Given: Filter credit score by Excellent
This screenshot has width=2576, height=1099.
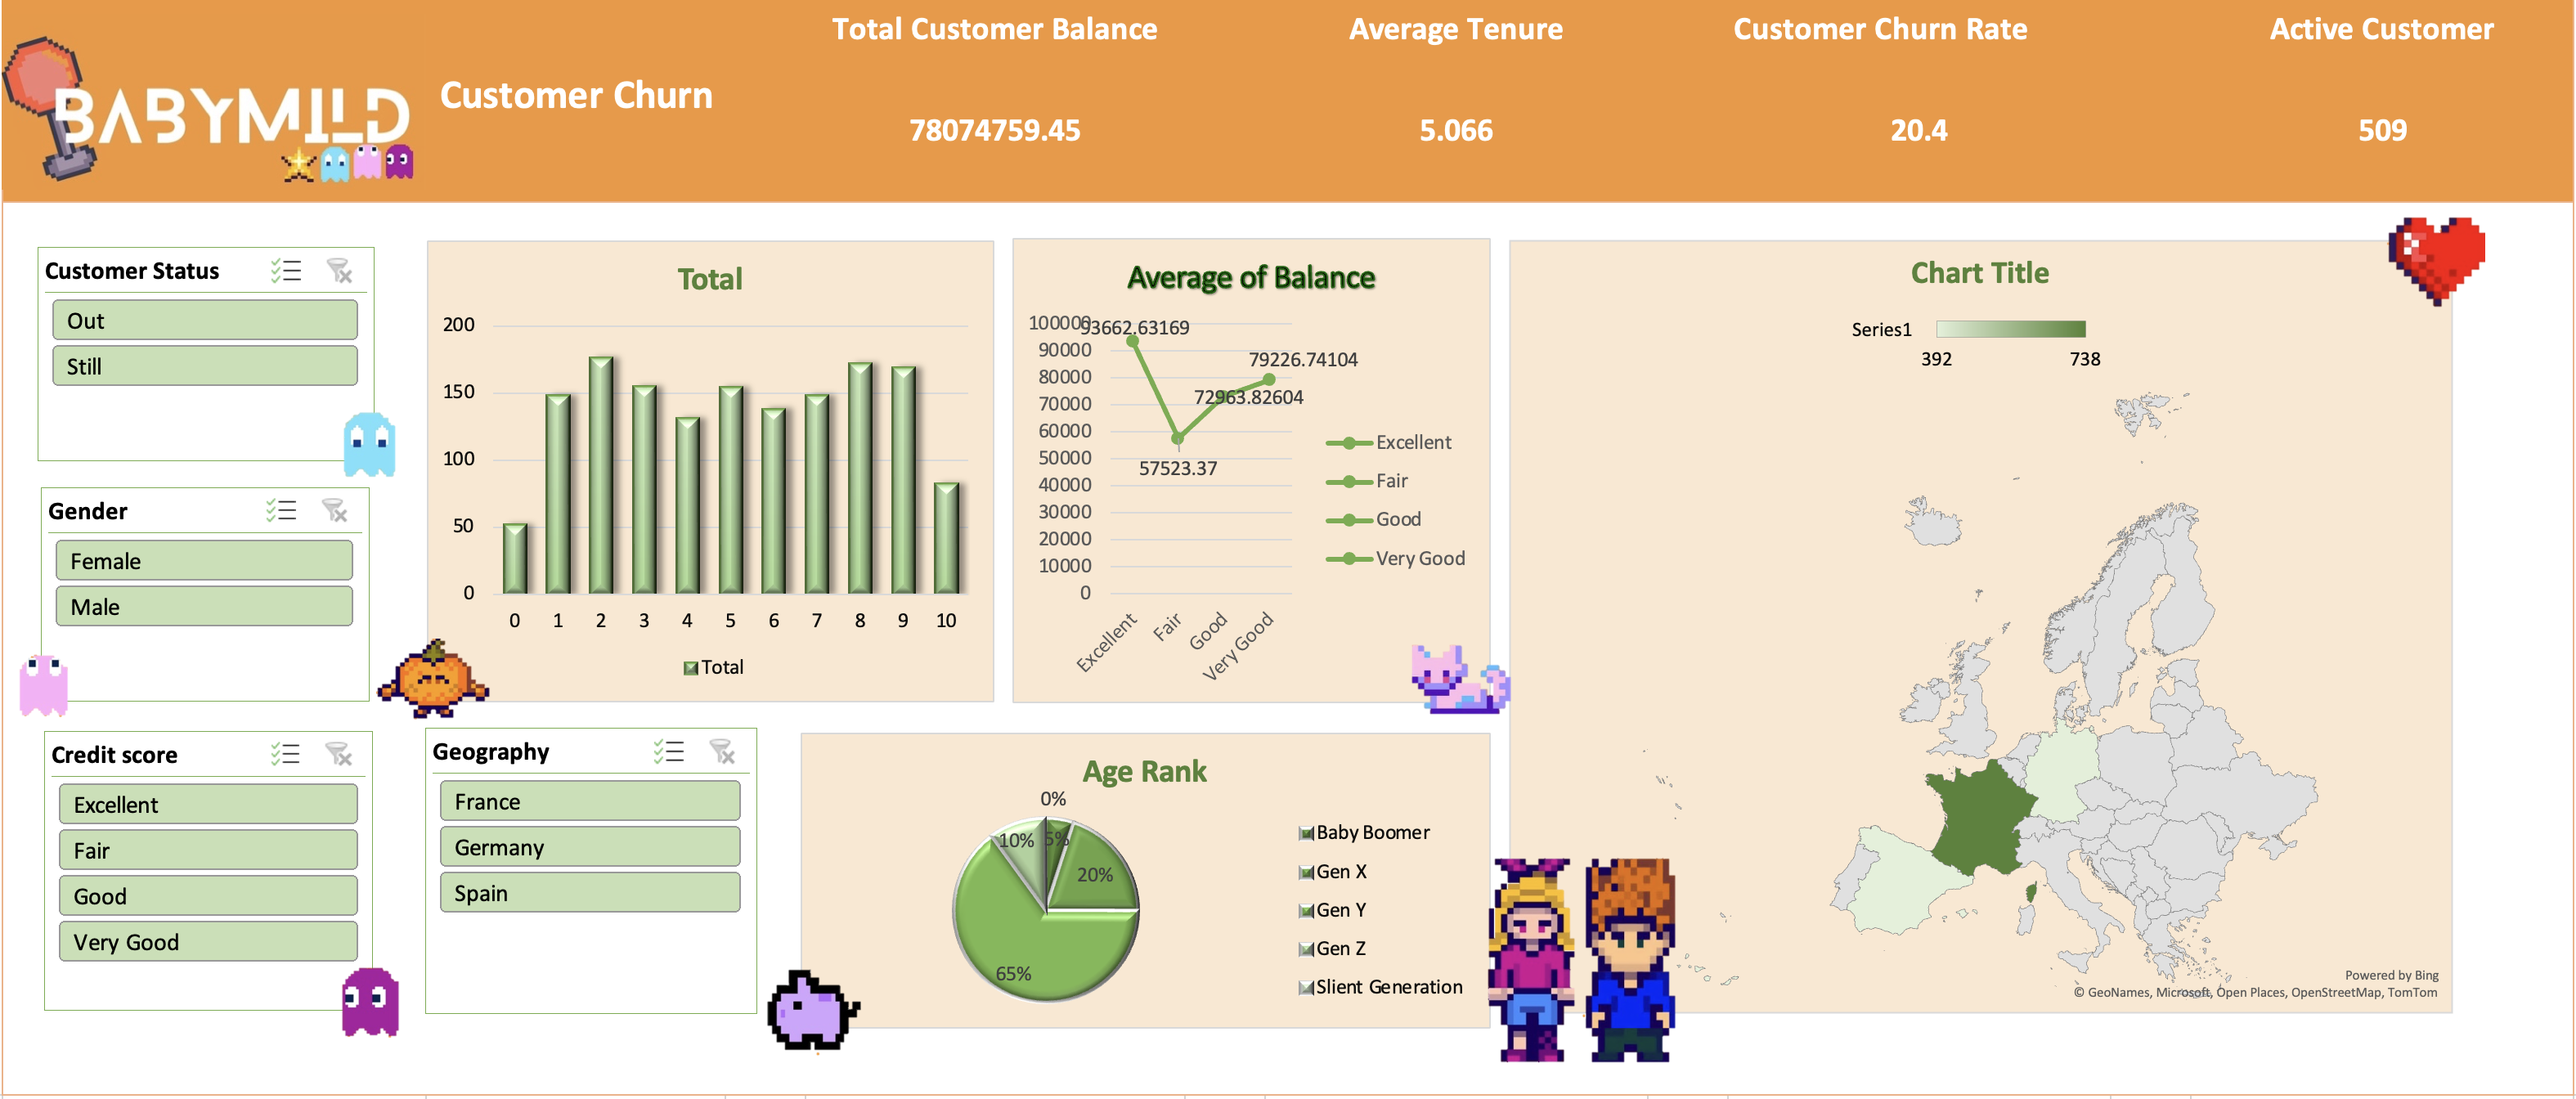Looking at the screenshot, I should [x=208, y=804].
